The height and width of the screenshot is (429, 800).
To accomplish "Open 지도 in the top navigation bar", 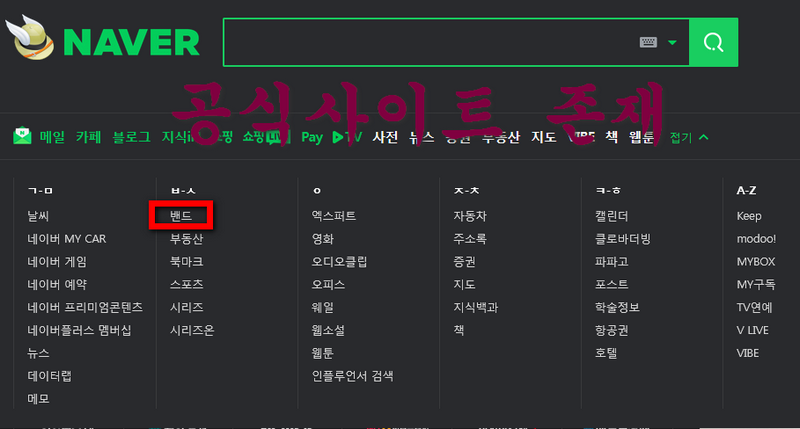I will pyautogui.click(x=544, y=137).
